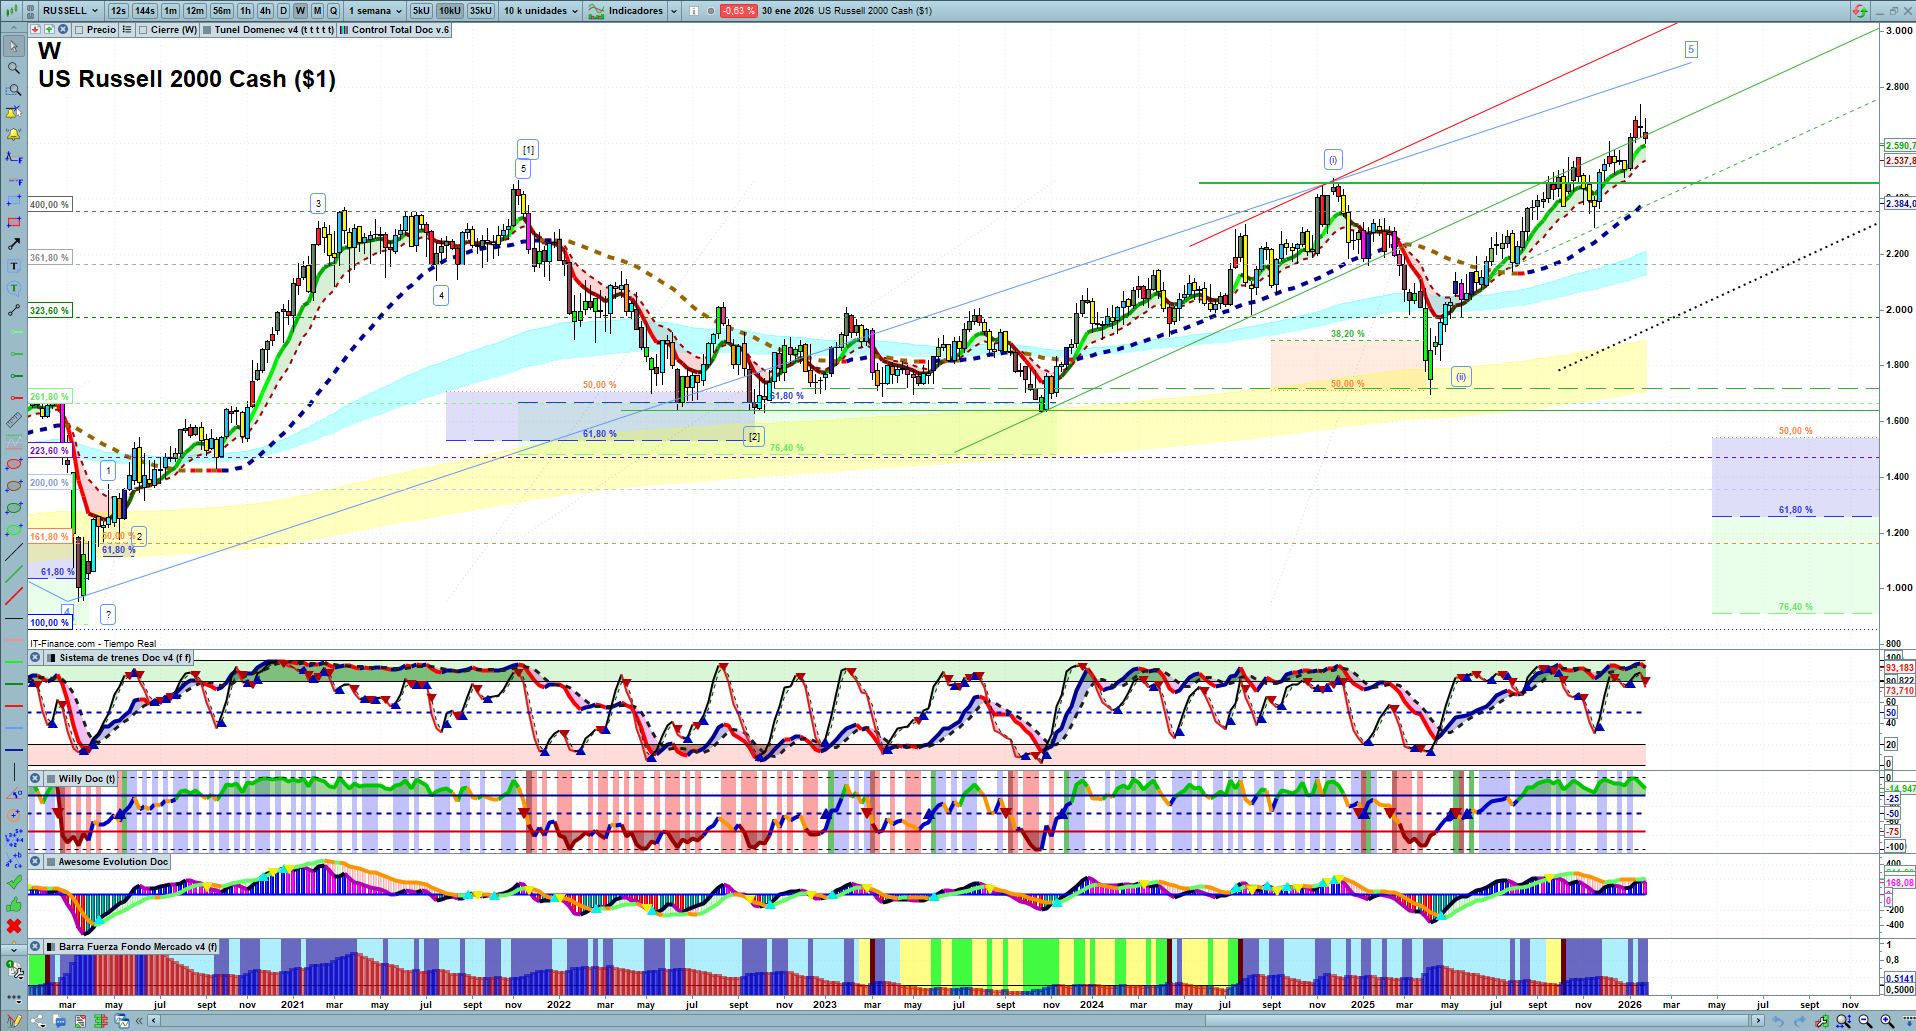Expand the 1 semana timeframe dropdown
Image resolution: width=1916 pixels, height=1031 pixels.
click(x=375, y=11)
